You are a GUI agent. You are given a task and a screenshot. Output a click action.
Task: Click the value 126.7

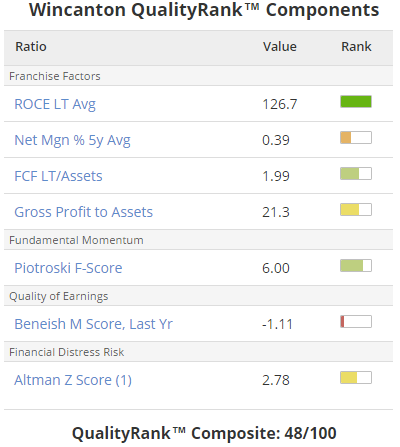point(280,104)
